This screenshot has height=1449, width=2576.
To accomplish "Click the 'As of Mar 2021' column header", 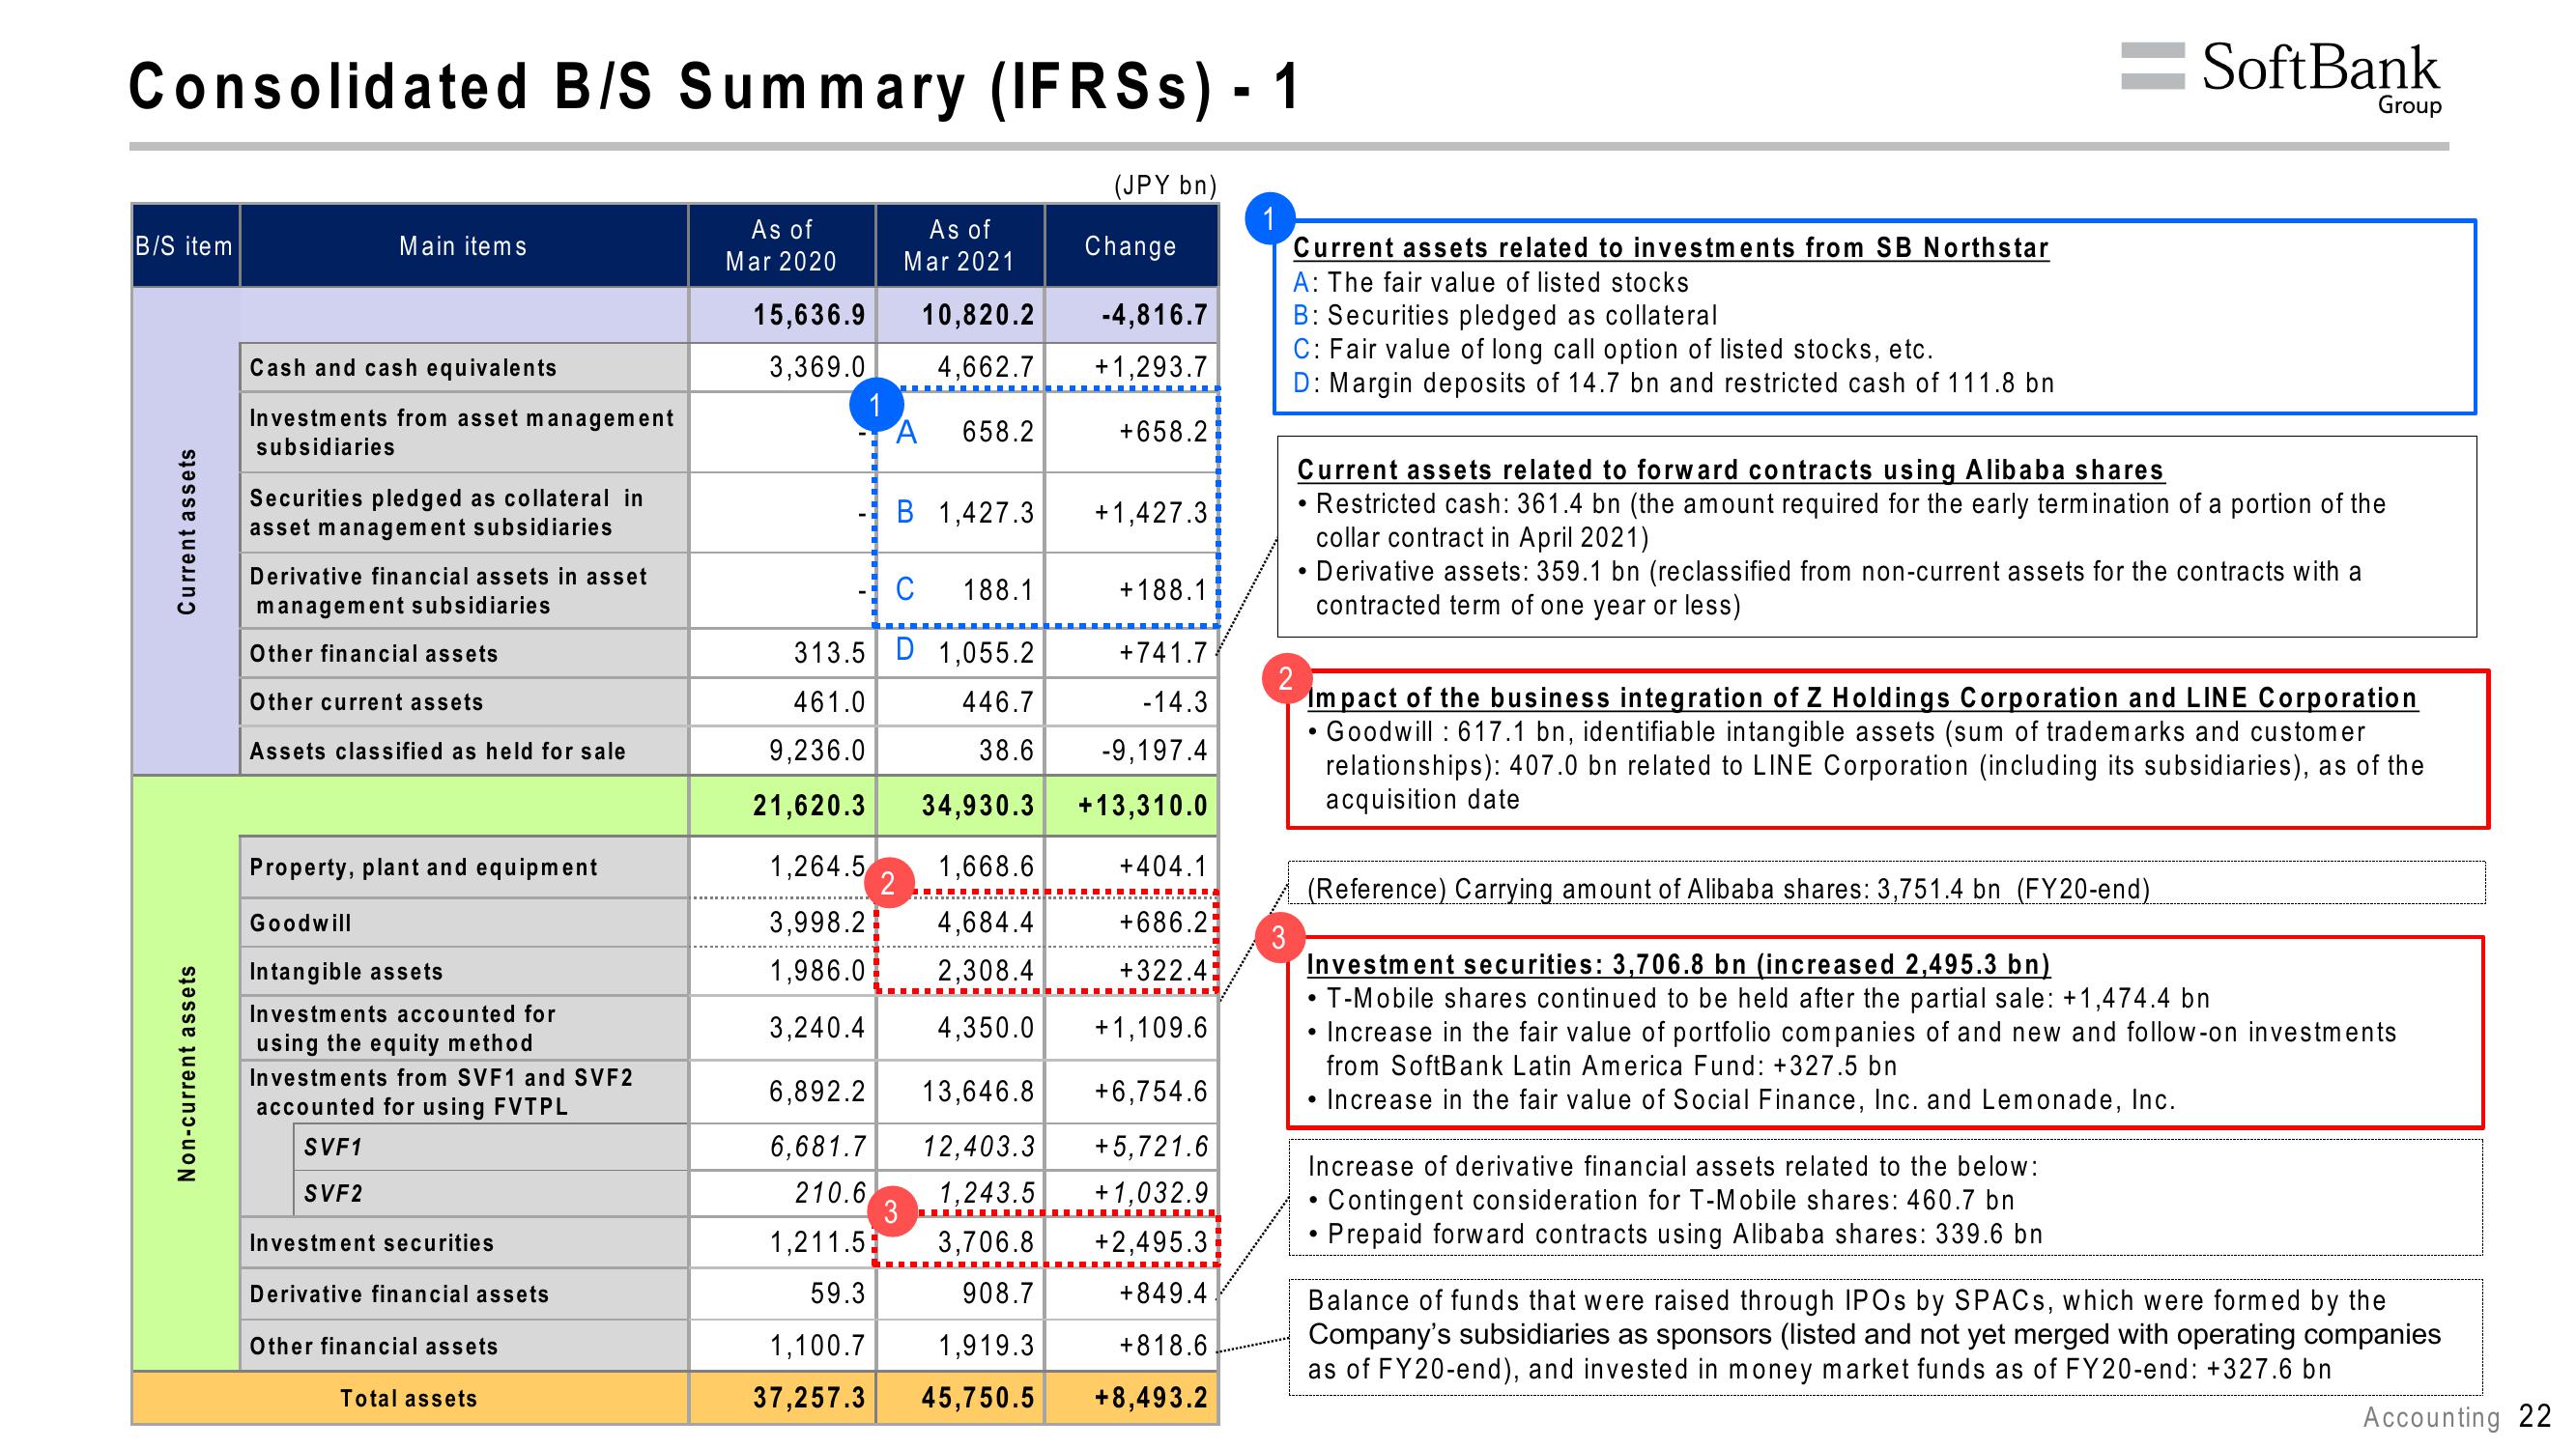I will (x=959, y=246).
